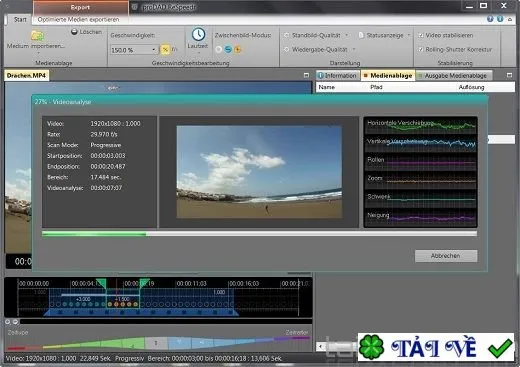520x367 pixels.
Task: Collapse the ribbon with small arrow
Action: coord(510,20)
